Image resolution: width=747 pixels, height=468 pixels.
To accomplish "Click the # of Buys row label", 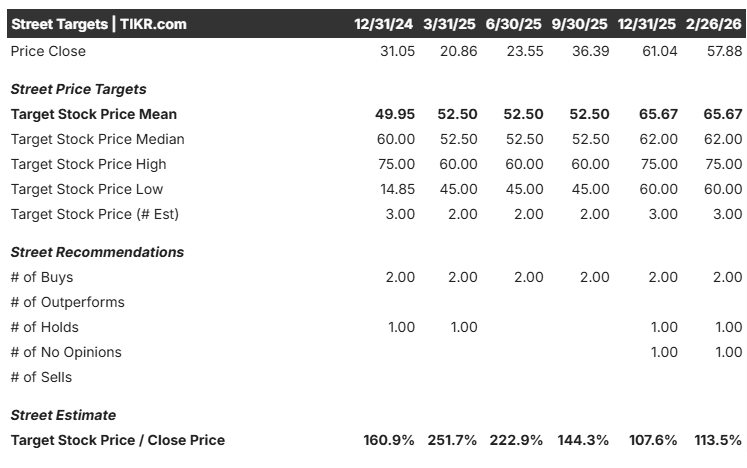I will (41, 277).
